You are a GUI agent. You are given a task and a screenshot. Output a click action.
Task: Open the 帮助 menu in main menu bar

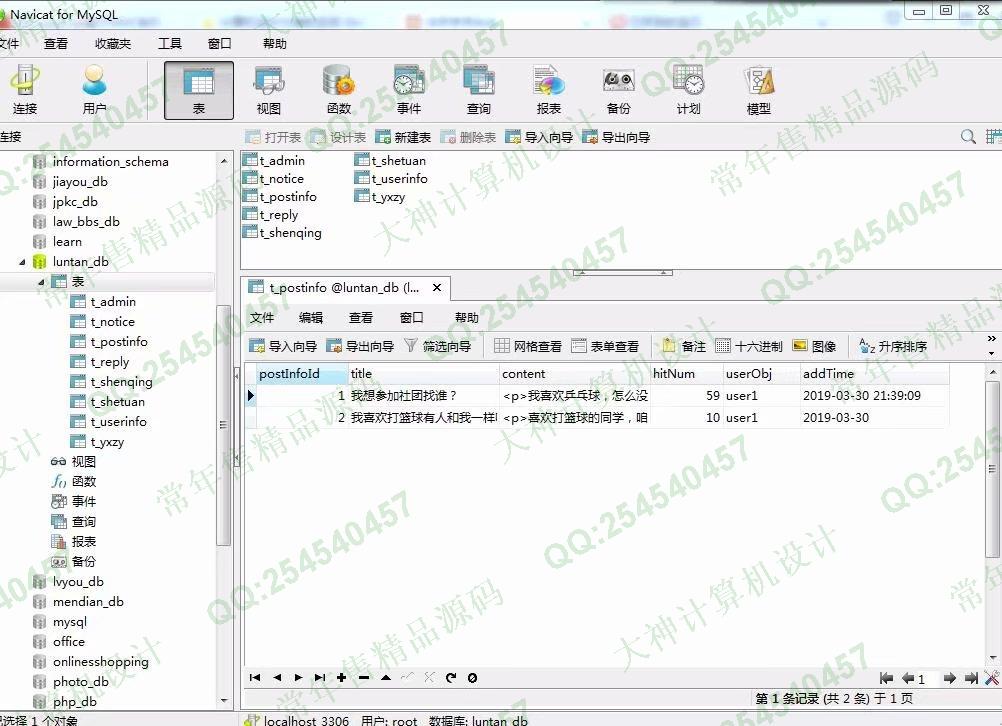point(275,43)
